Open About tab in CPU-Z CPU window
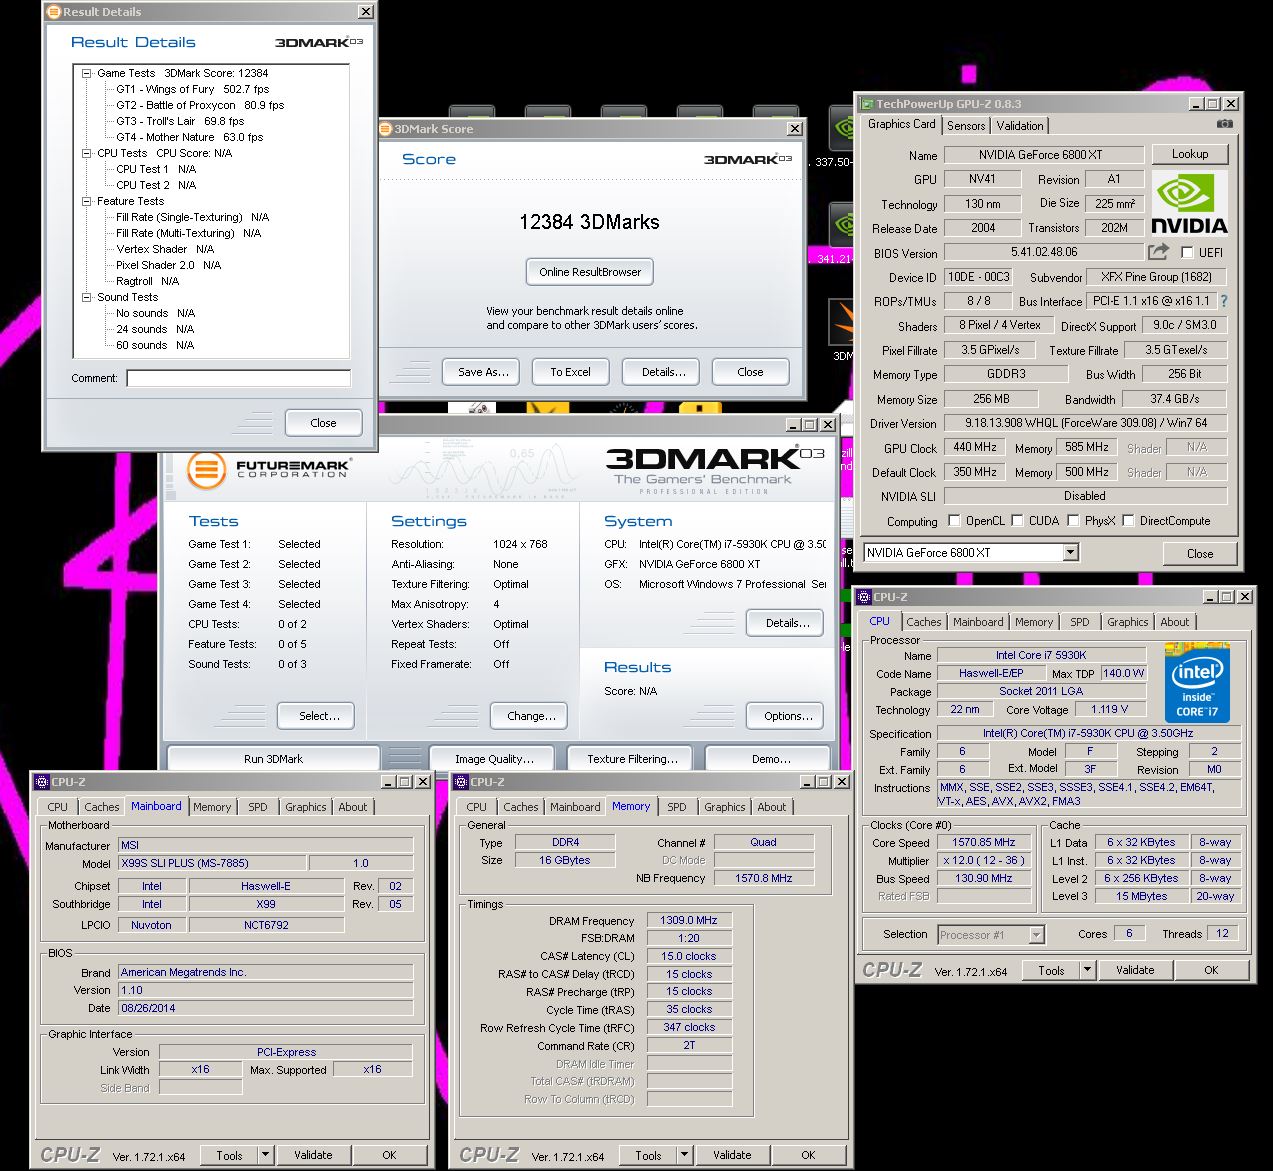The width and height of the screenshot is (1273, 1171). coord(1175,622)
